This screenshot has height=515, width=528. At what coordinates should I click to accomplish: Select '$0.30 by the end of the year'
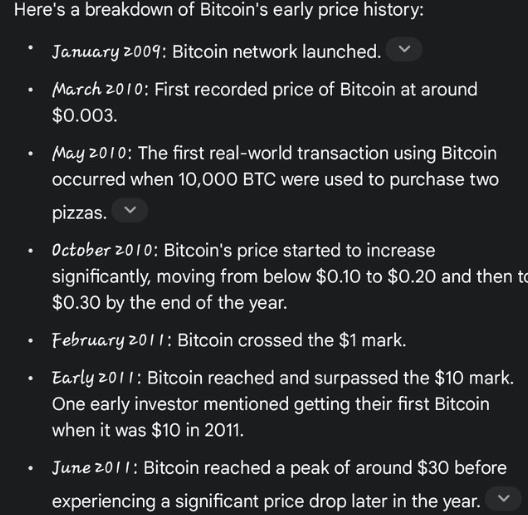pos(169,302)
